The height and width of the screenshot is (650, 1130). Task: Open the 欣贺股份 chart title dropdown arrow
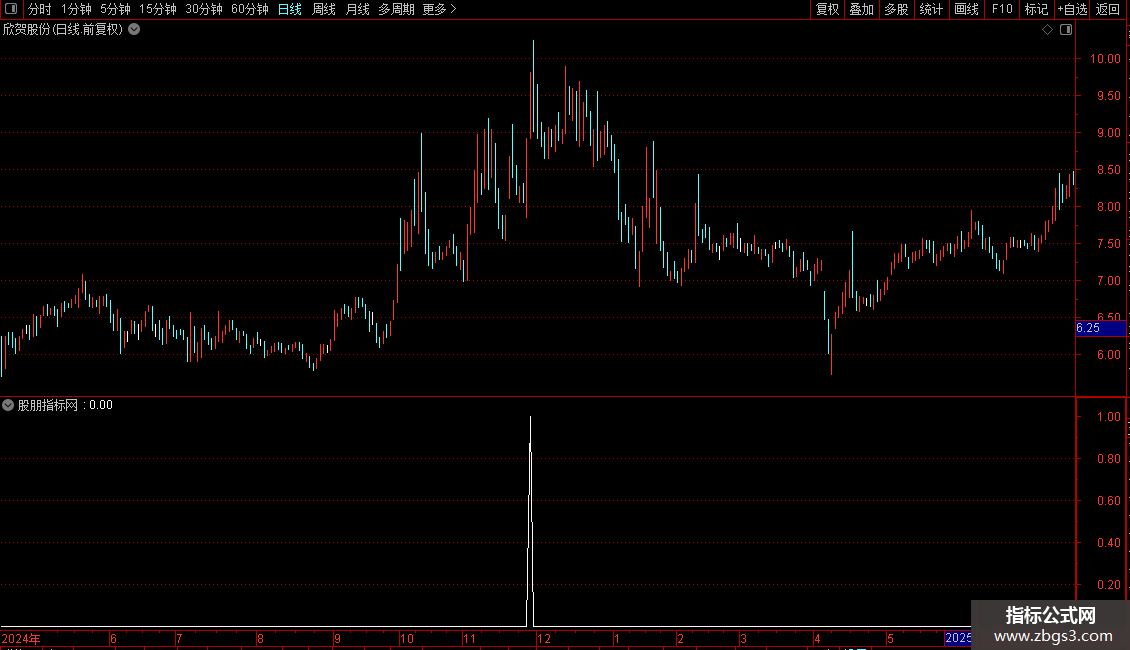134,30
